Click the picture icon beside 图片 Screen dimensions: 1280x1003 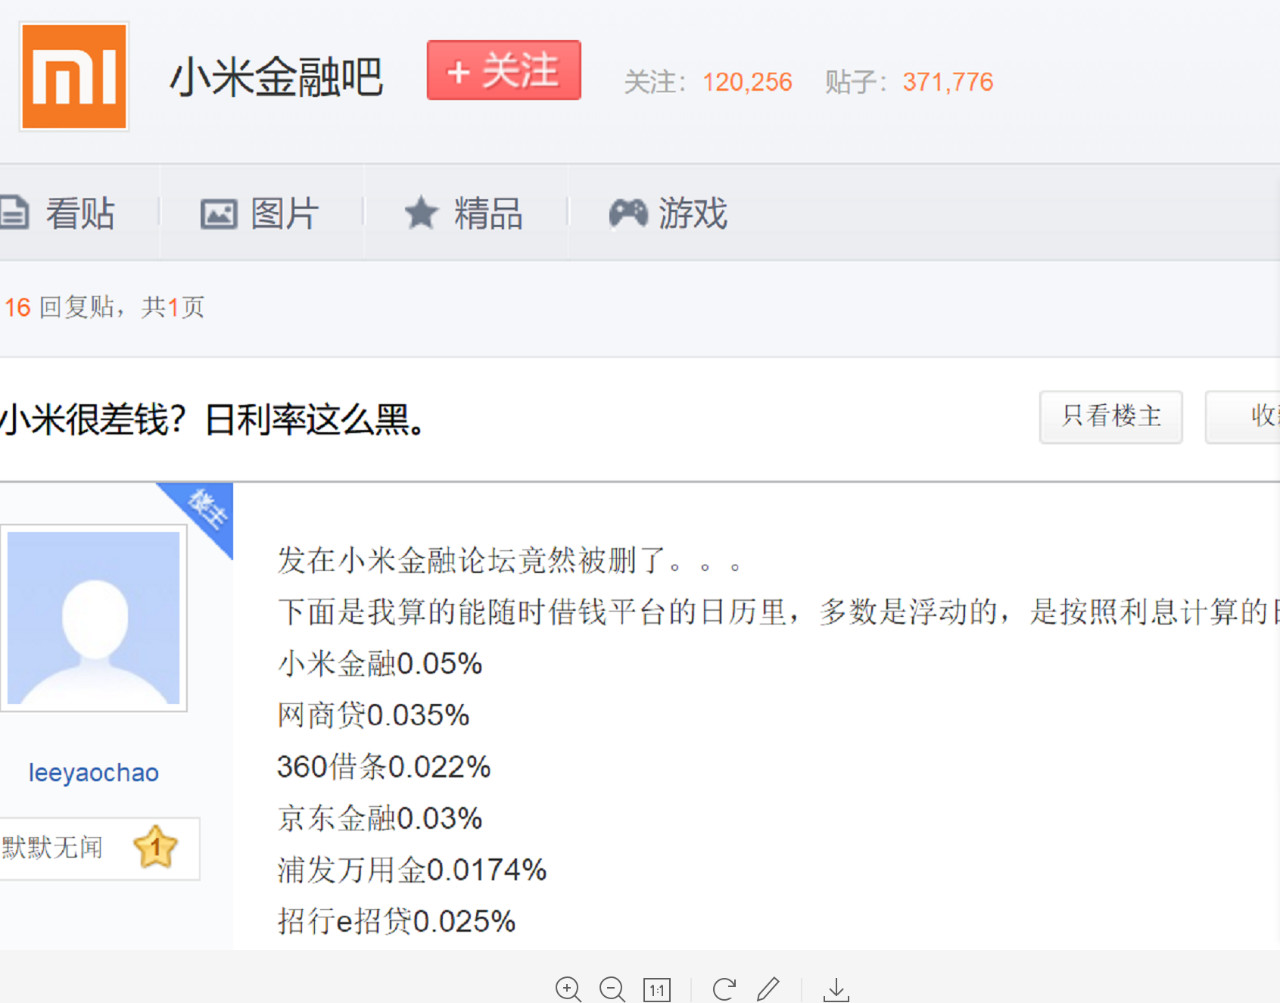[219, 214]
